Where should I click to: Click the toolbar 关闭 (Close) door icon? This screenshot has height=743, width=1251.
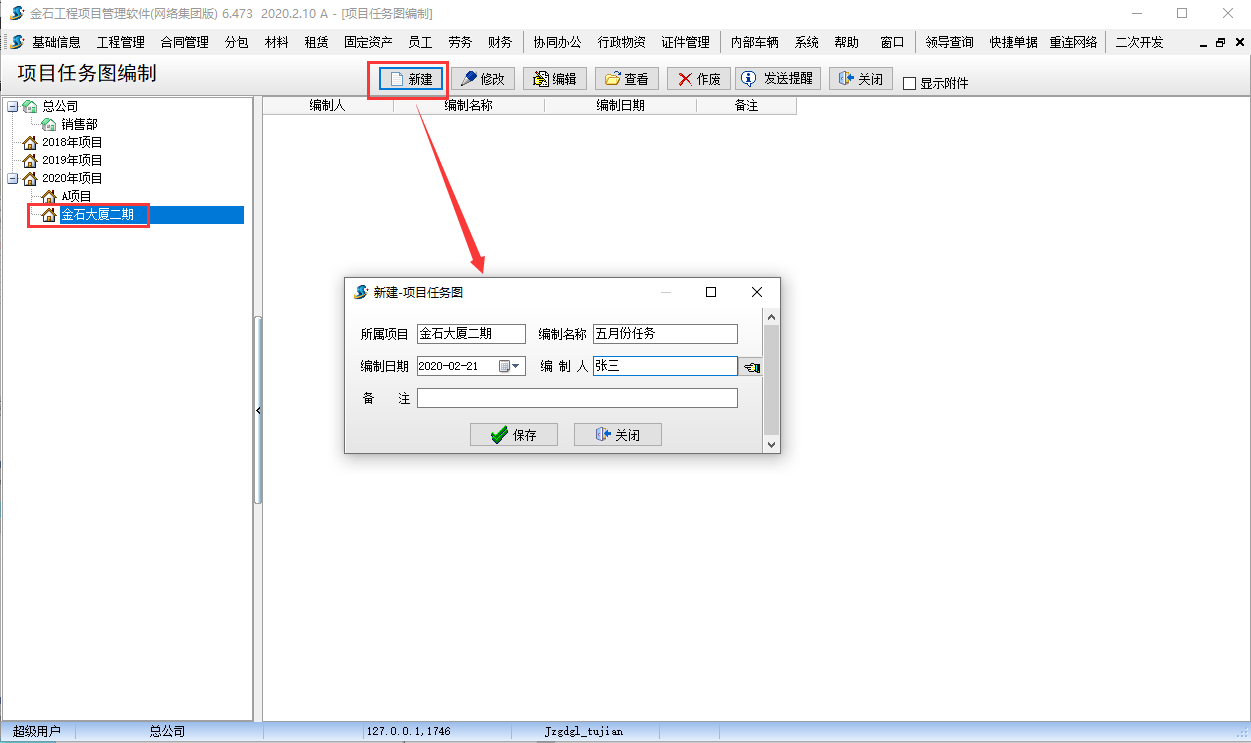[x=860, y=79]
